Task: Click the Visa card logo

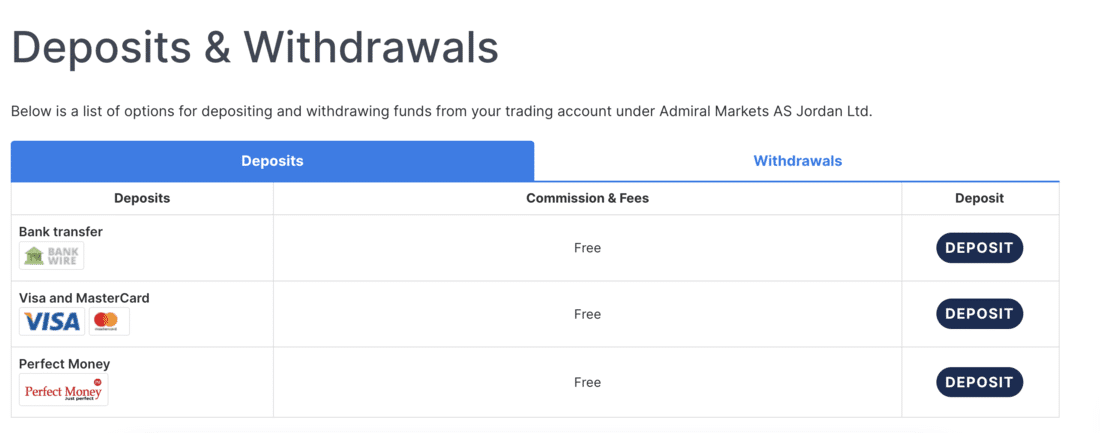Action: pos(52,321)
